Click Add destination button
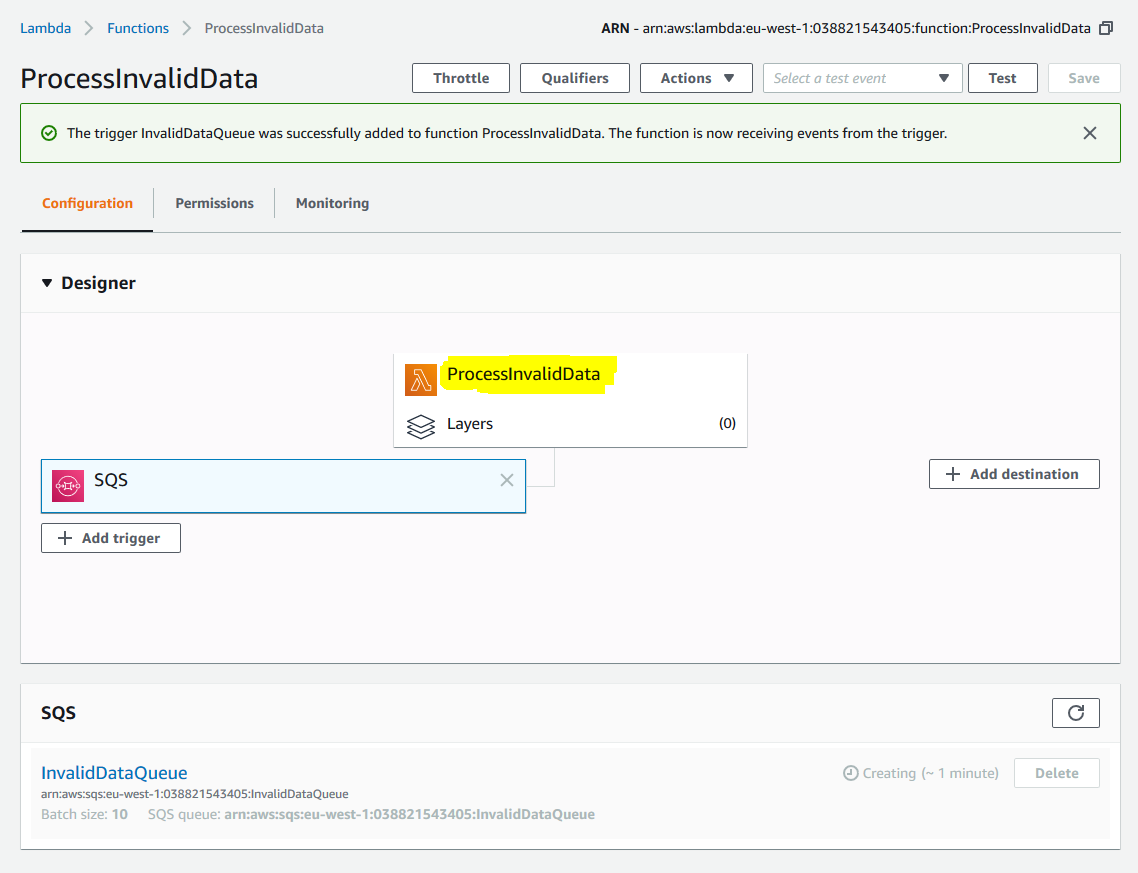The height and width of the screenshot is (873, 1138). (x=1014, y=474)
